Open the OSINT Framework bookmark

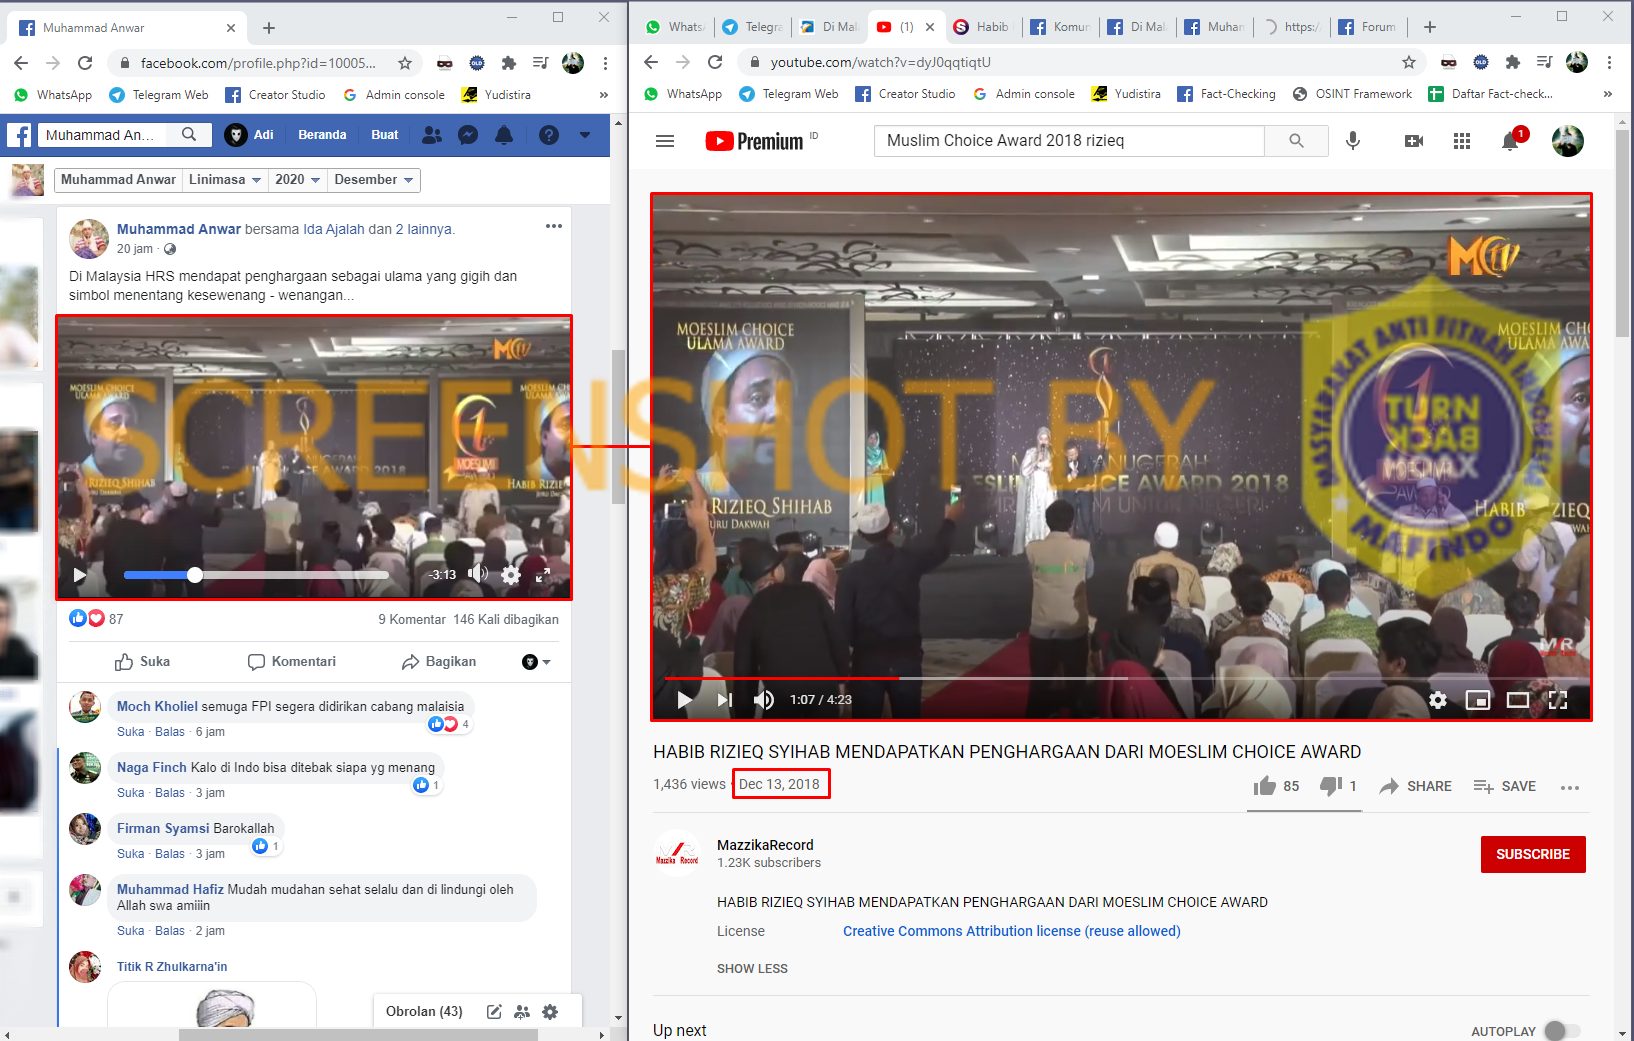coord(1352,94)
